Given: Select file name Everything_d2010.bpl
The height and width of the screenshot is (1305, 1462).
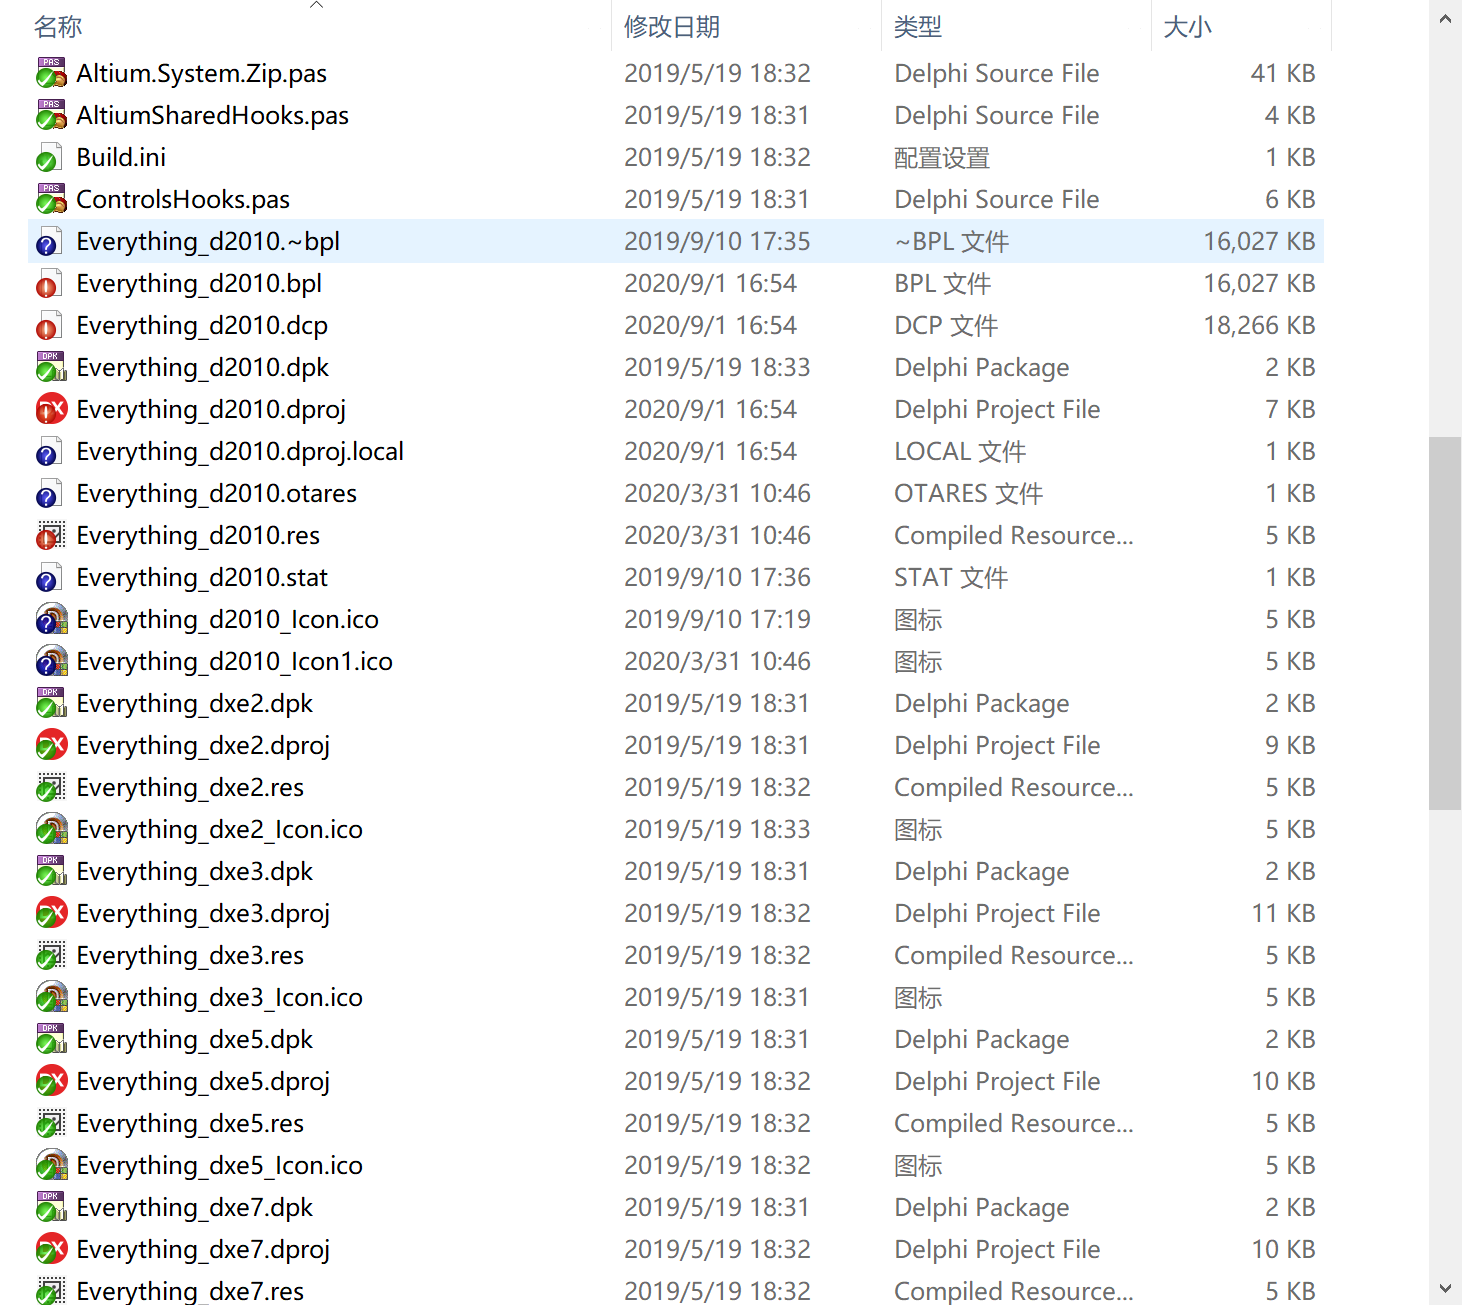Looking at the screenshot, I should (x=199, y=283).
